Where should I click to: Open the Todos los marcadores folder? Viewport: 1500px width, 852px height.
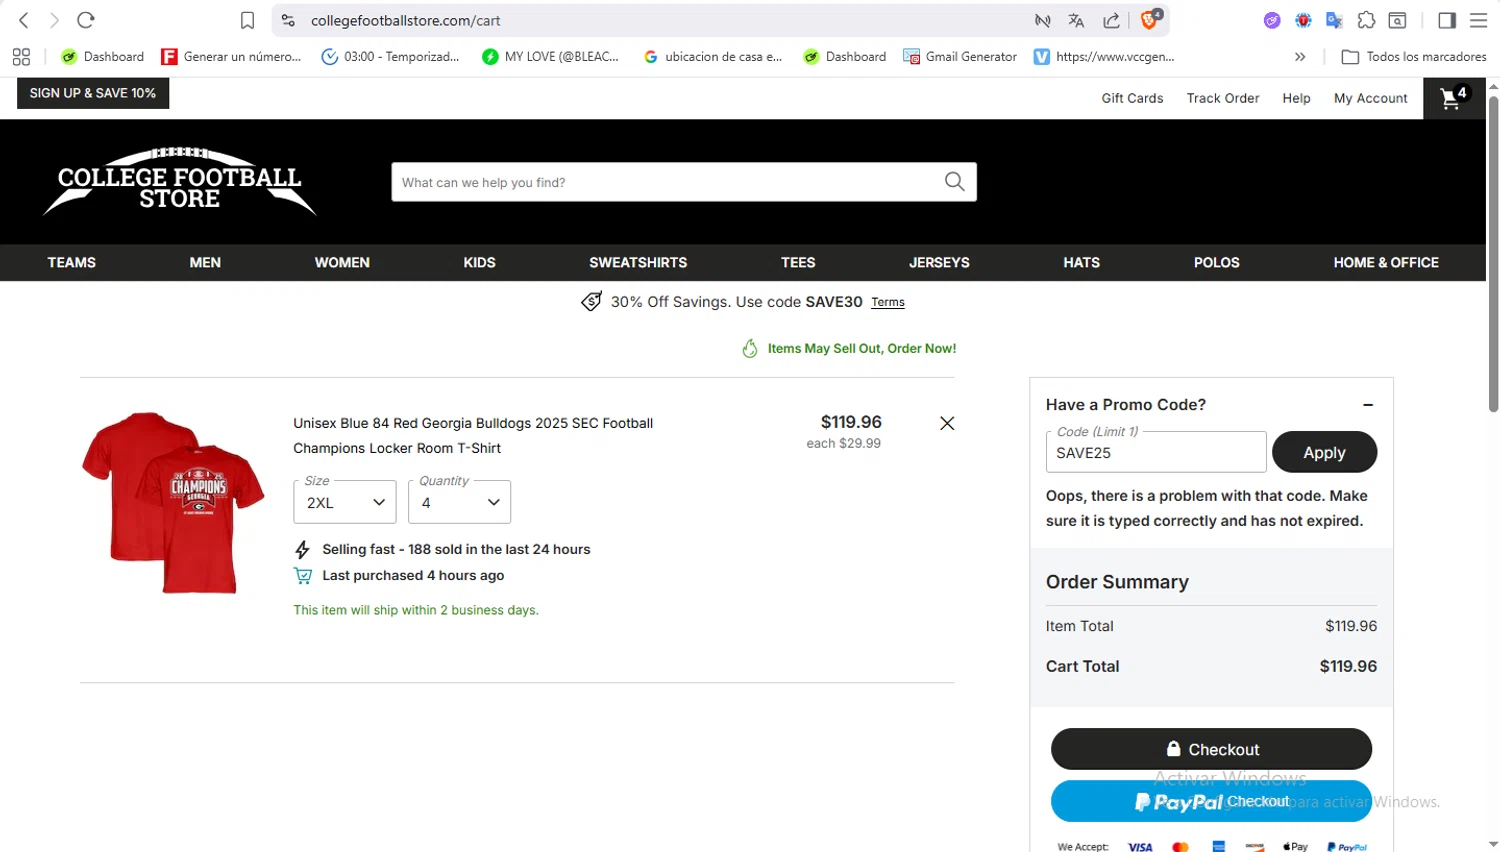pyautogui.click(x=1414, y=57)
